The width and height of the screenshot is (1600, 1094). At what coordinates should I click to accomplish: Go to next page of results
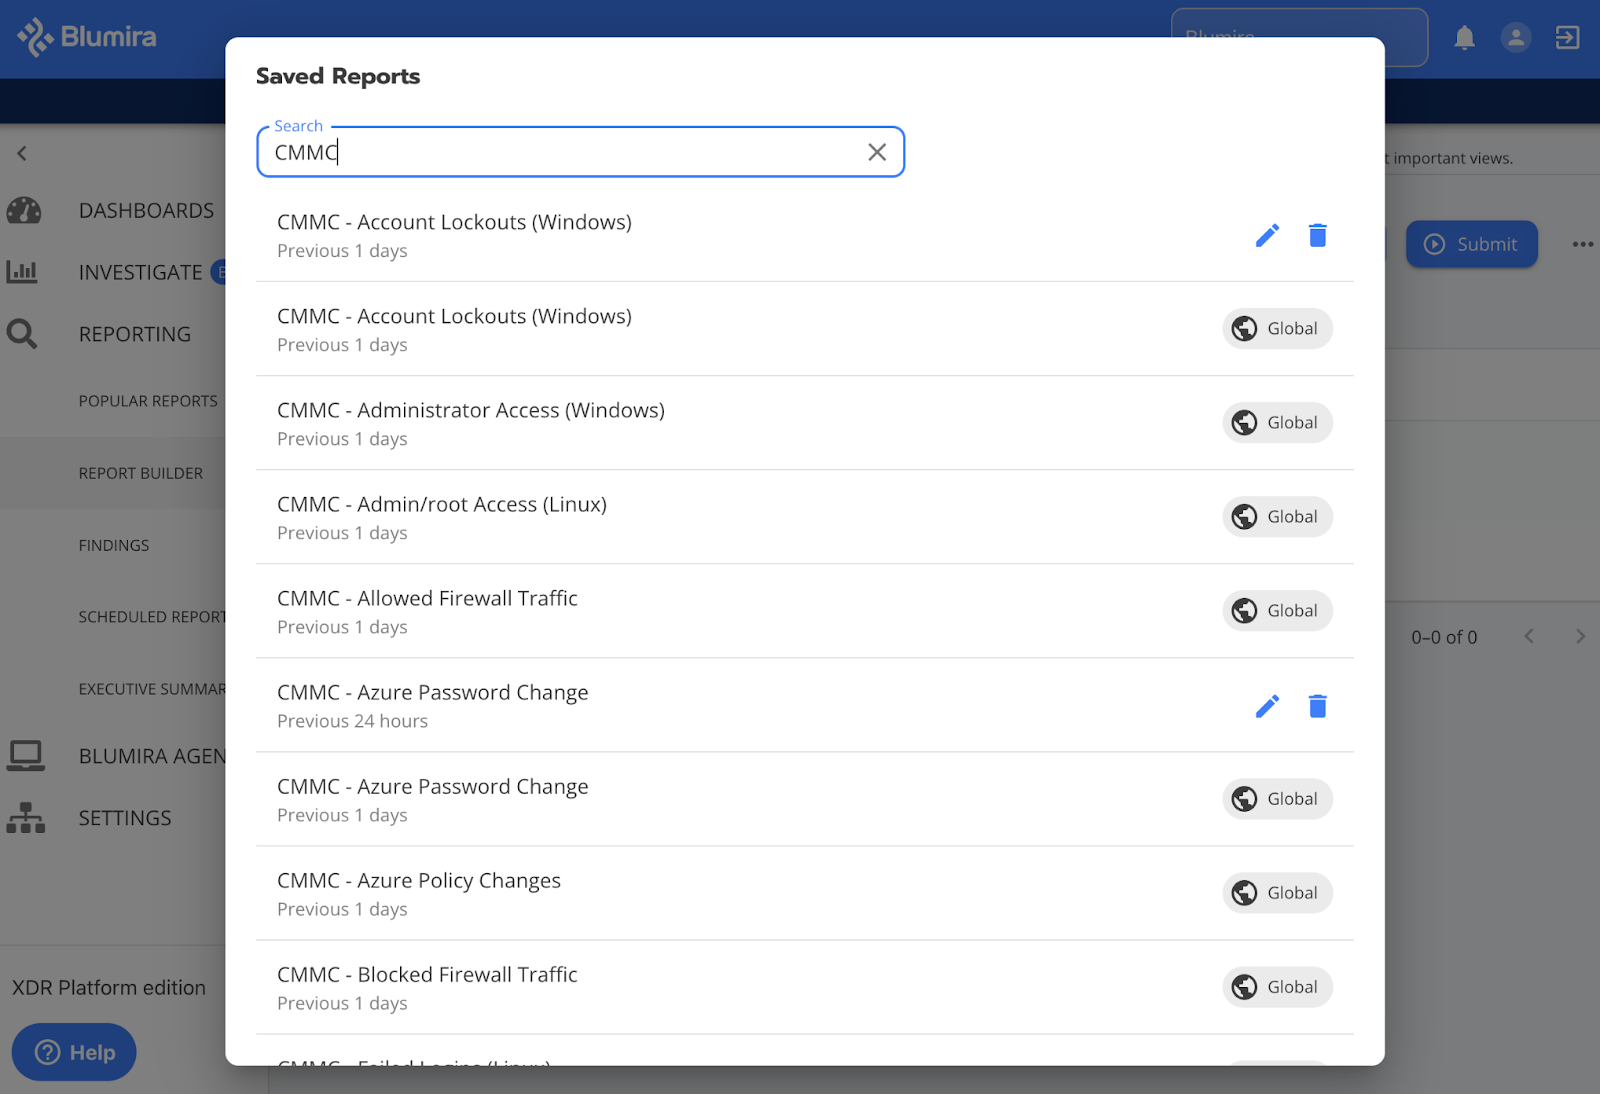pyautogui.click(x=1580, y=637)
